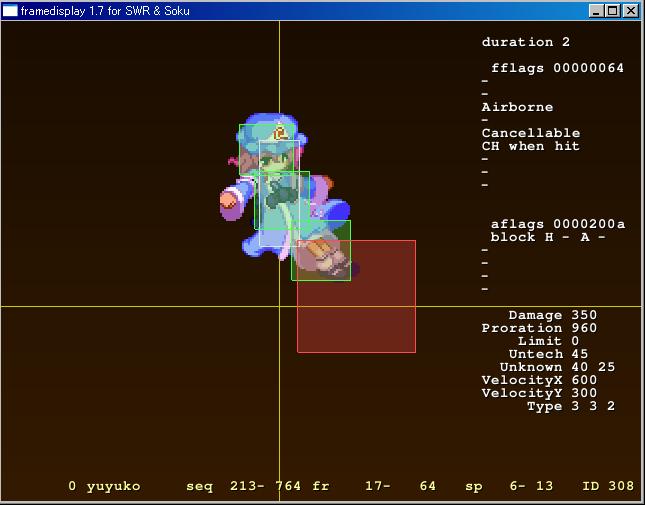The height and width of the screenshot is (505, 645).
Task: Click the Cancellable flag label
Action: [x=530, y=133]
